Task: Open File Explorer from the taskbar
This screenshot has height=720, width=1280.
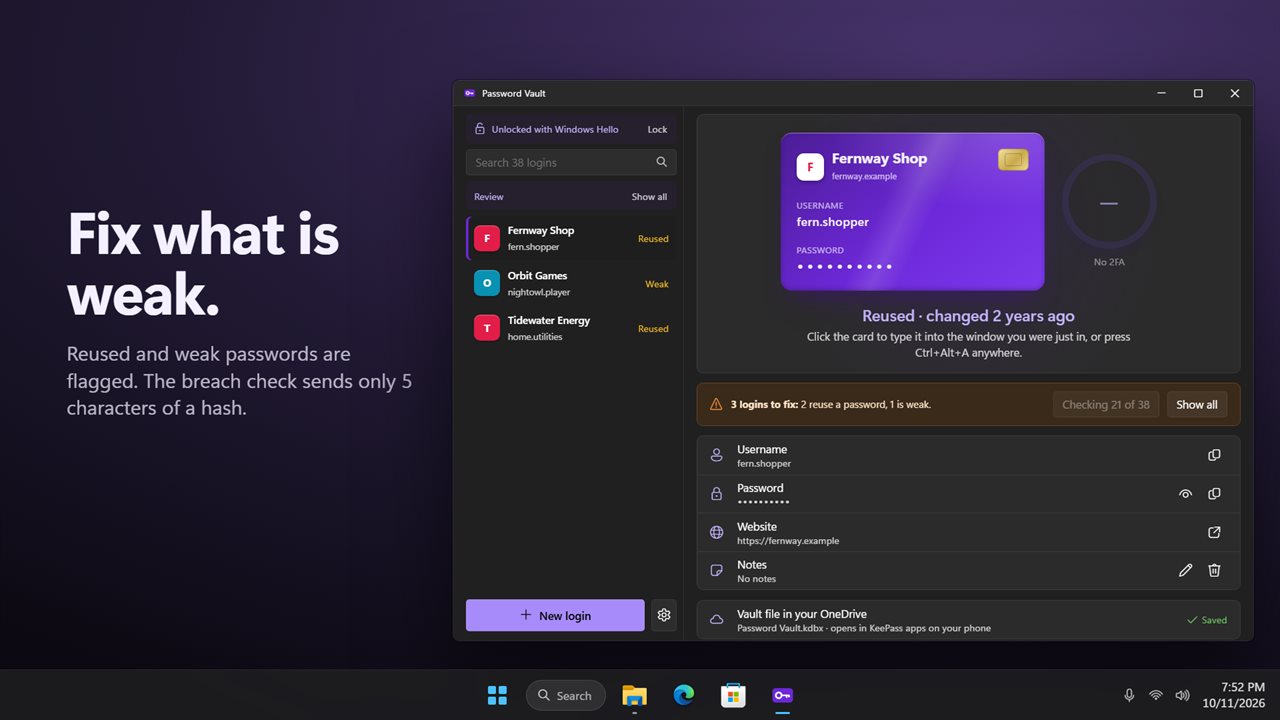Action: coord(634,695)
